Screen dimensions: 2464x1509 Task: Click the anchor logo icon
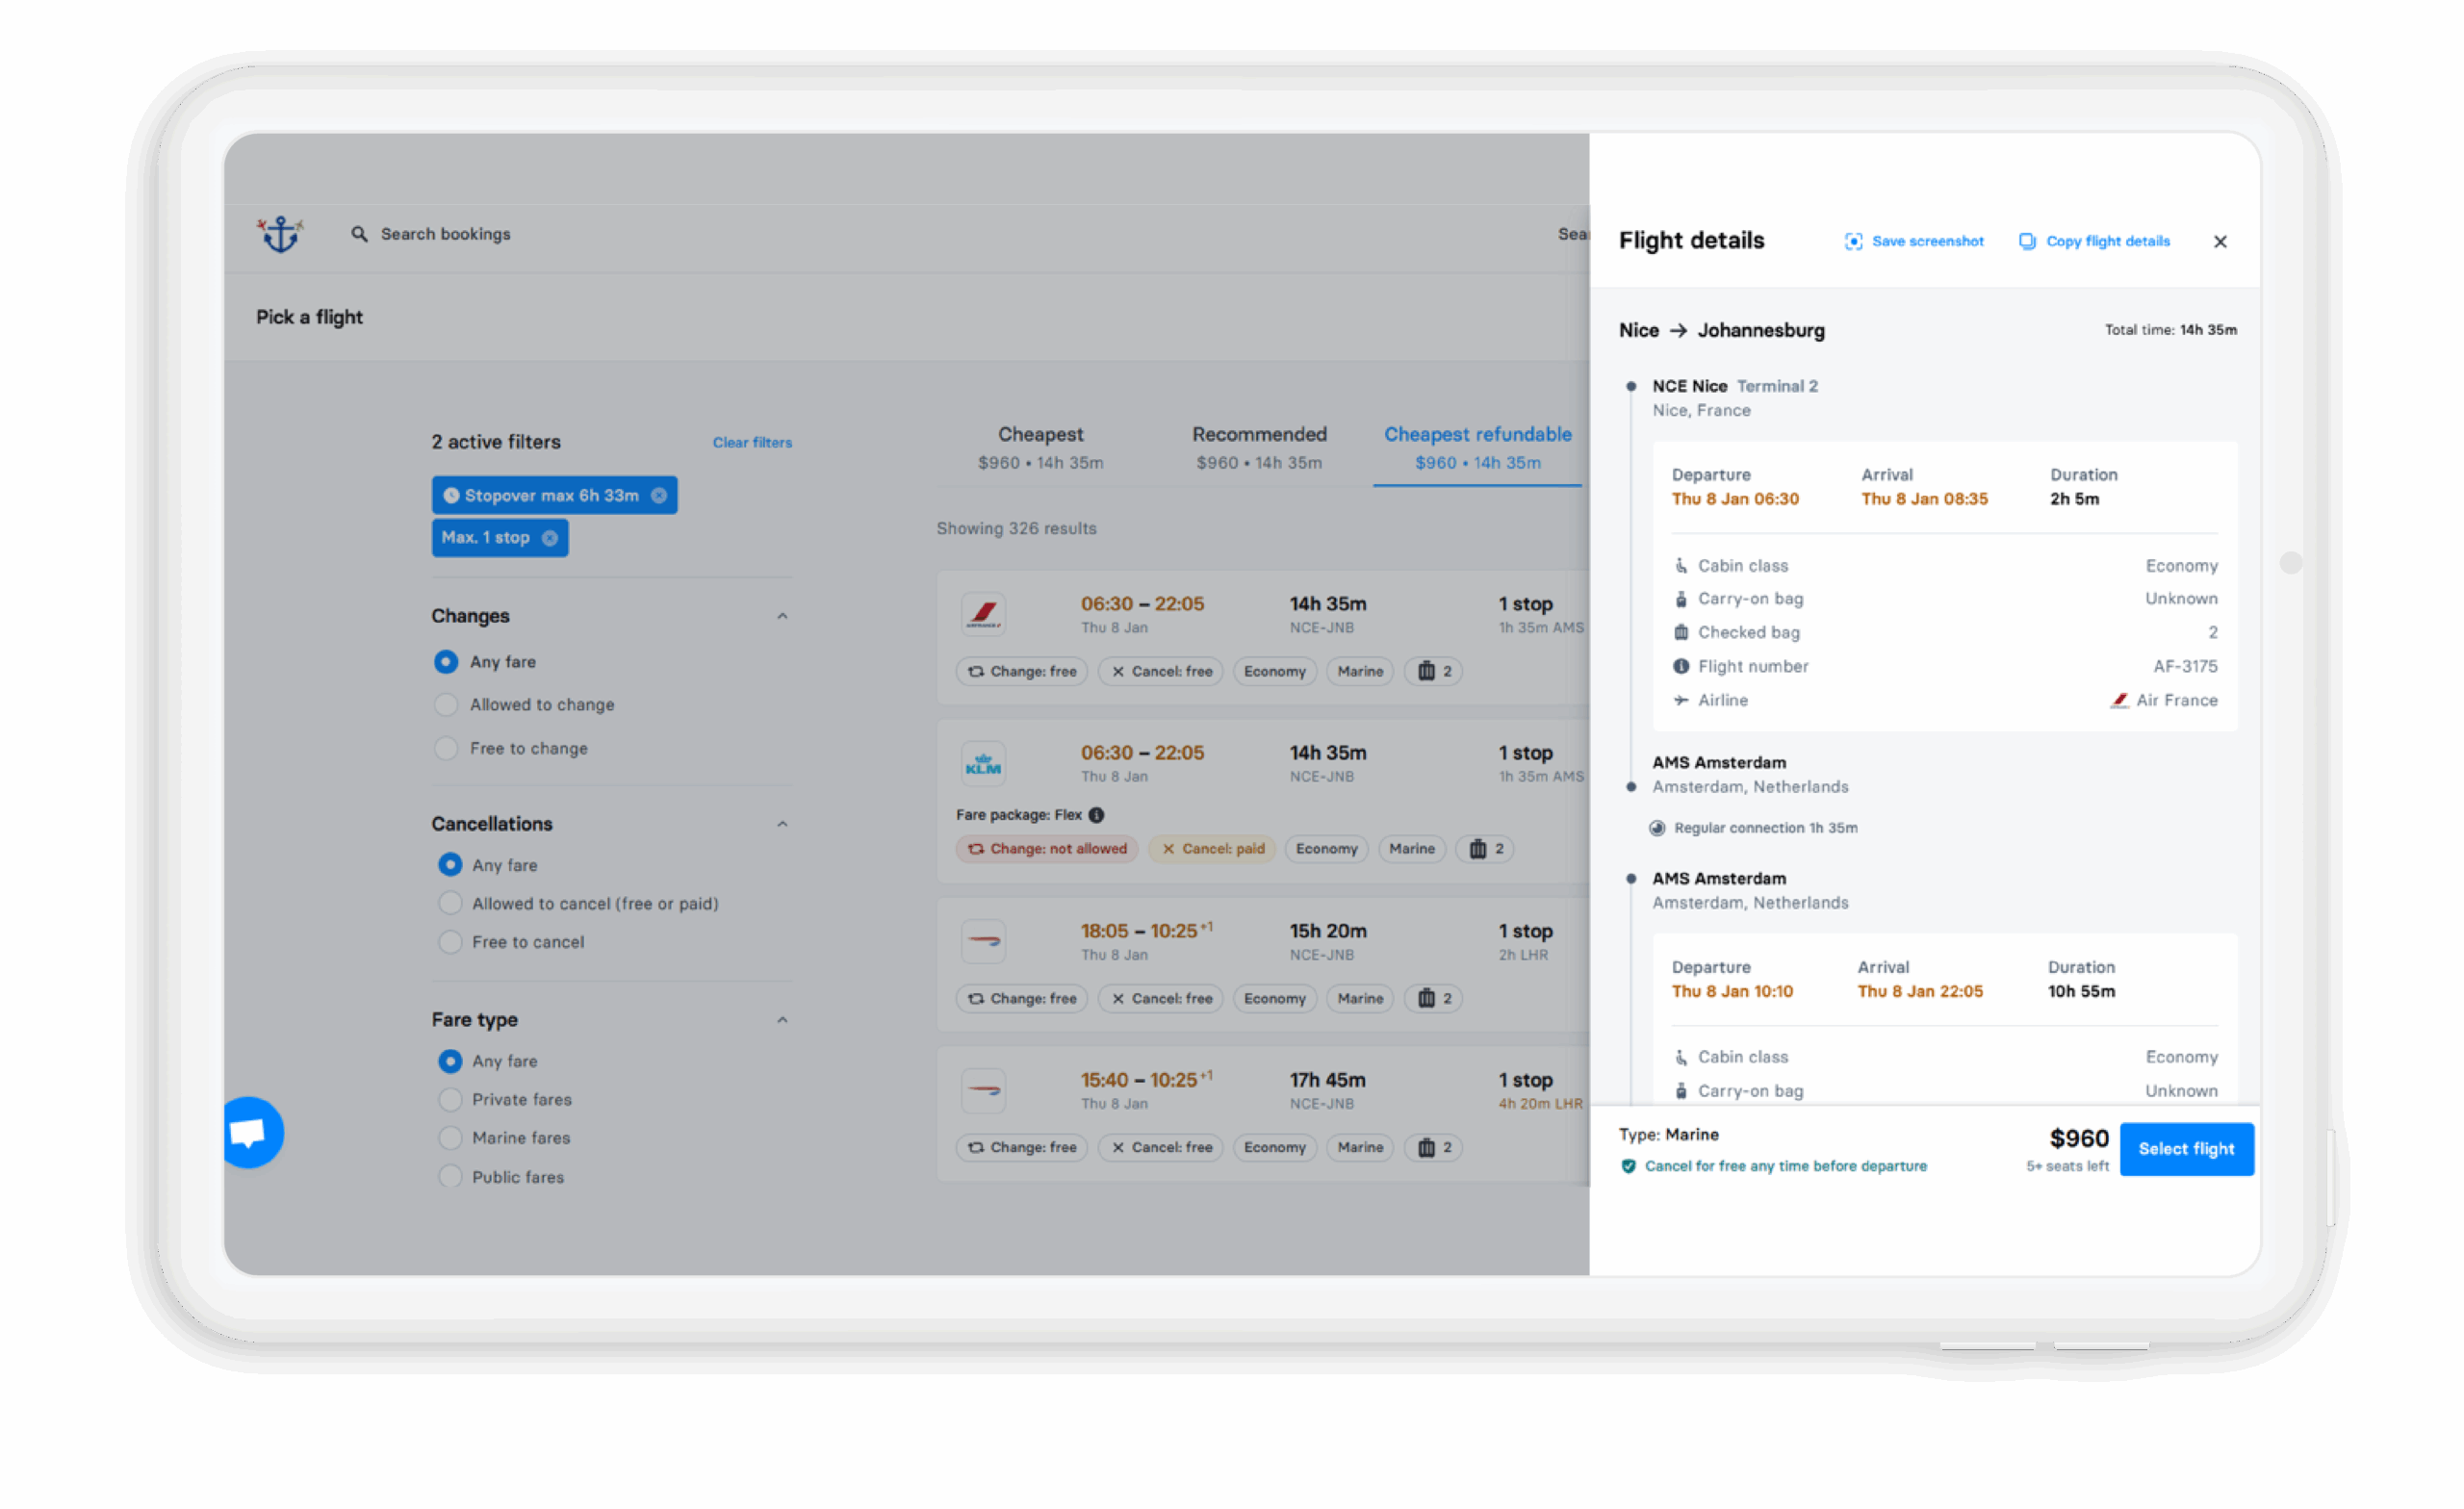point(280,234)
